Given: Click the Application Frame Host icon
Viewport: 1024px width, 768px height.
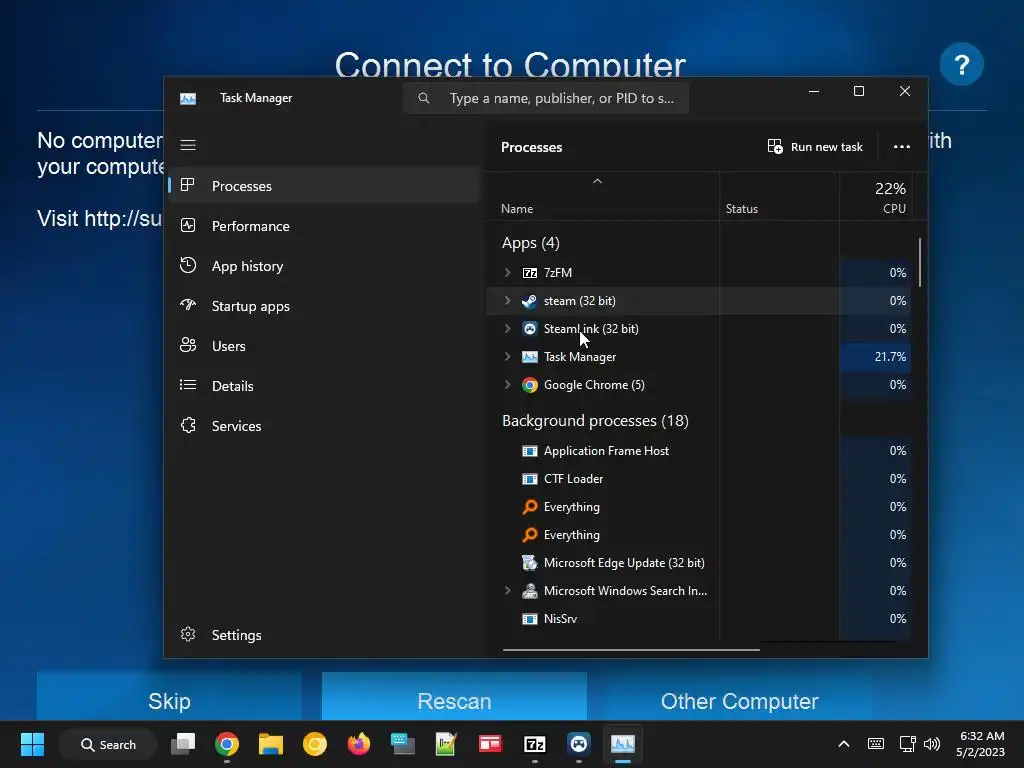Looking at the screenshot, I should (530, 451).
